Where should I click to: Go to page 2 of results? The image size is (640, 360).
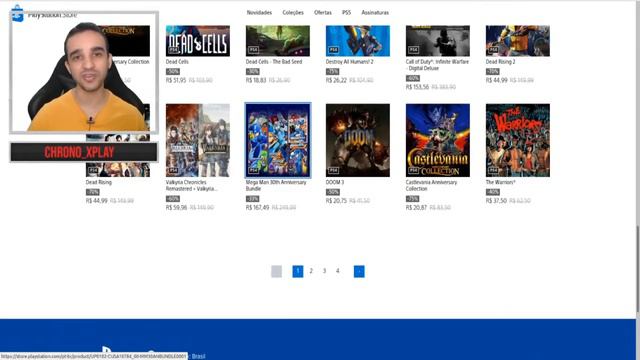coord(311,271)
